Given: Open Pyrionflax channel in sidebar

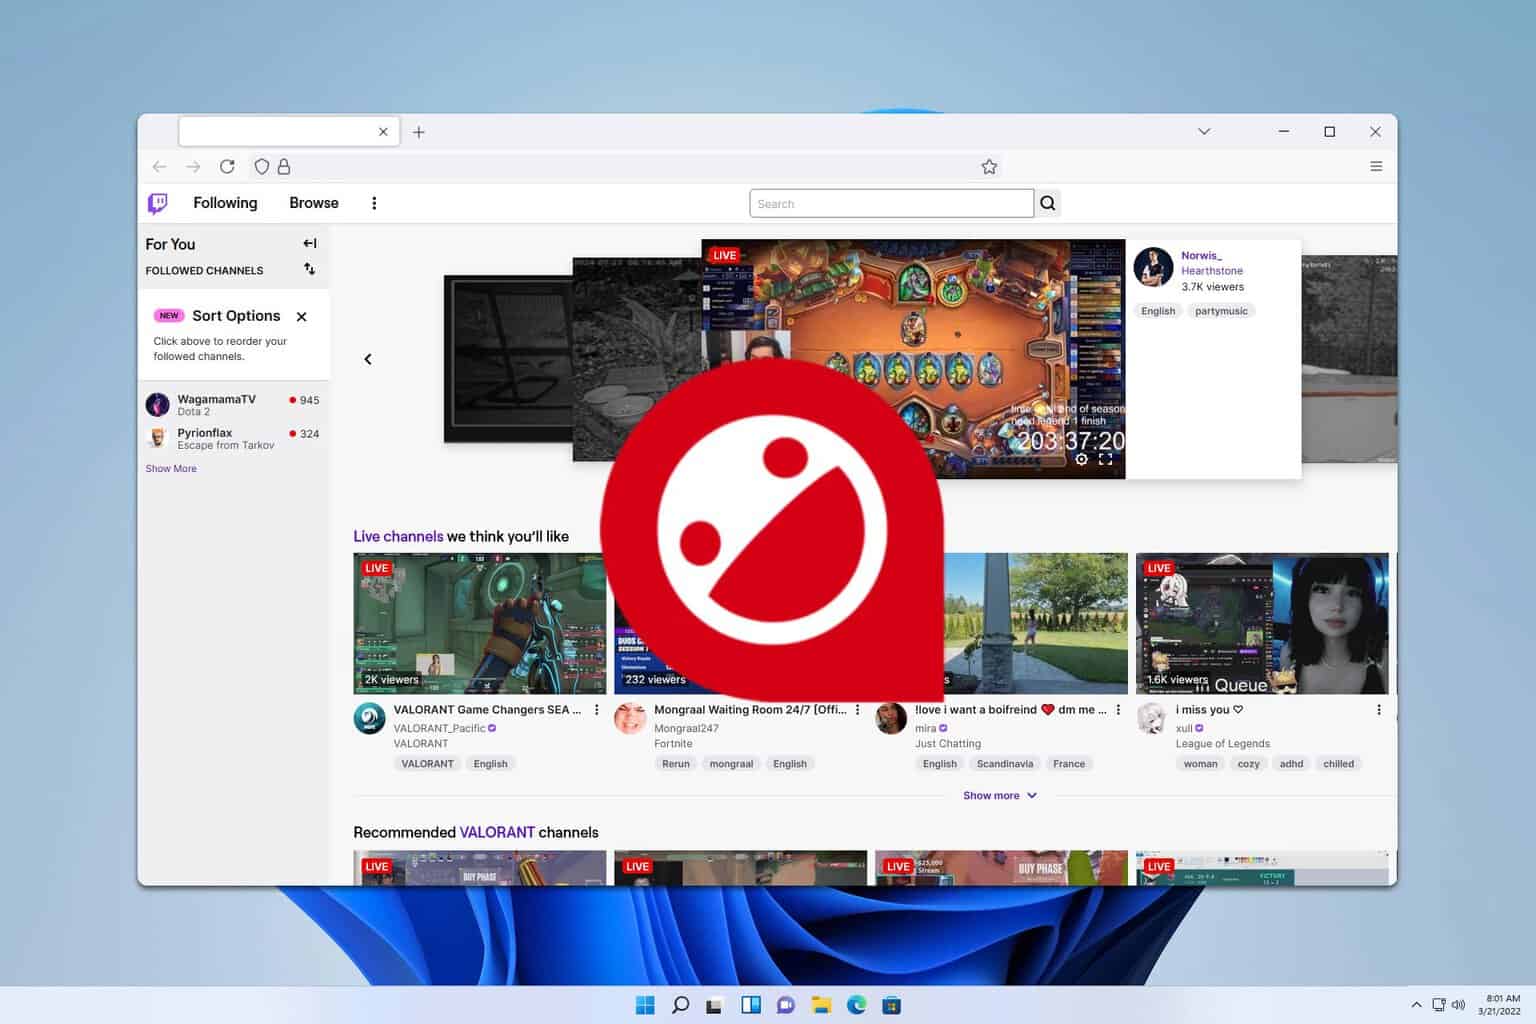Looking at the screenshot, I should [232, 439].
